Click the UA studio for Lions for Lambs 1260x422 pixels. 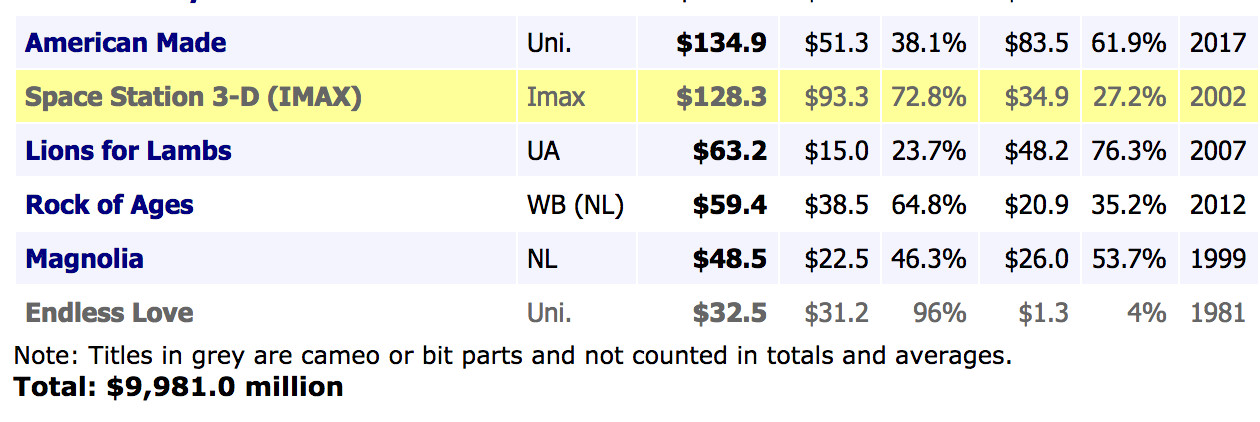click(x=544, y=151)
